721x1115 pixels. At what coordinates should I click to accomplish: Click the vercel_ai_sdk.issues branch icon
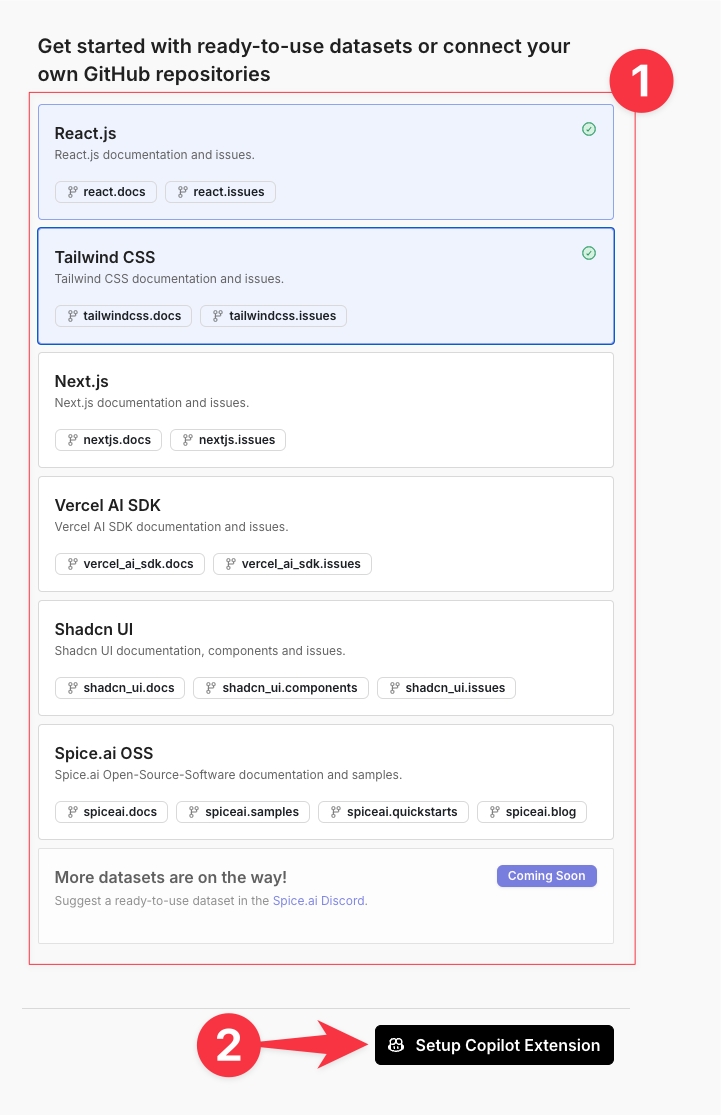231,564
